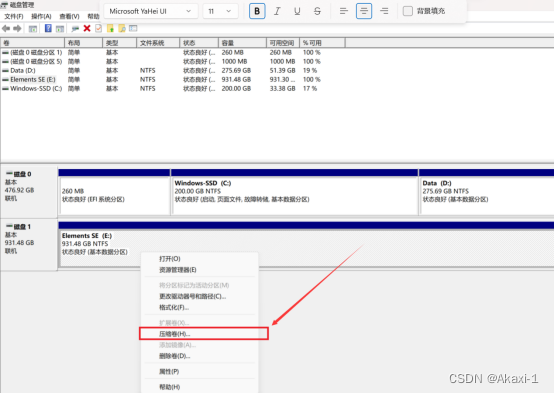Click the 33.38 GB free space cell
554x393 pixels.
pyautogui.click(x=282, y=88)
